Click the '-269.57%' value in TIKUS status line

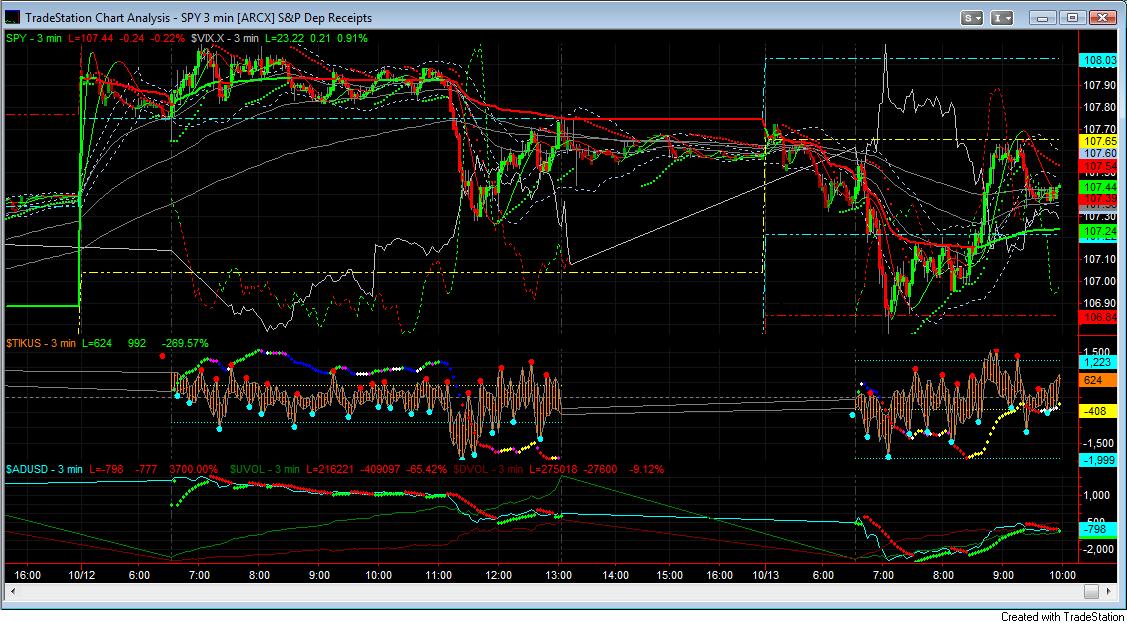(186, 343)
